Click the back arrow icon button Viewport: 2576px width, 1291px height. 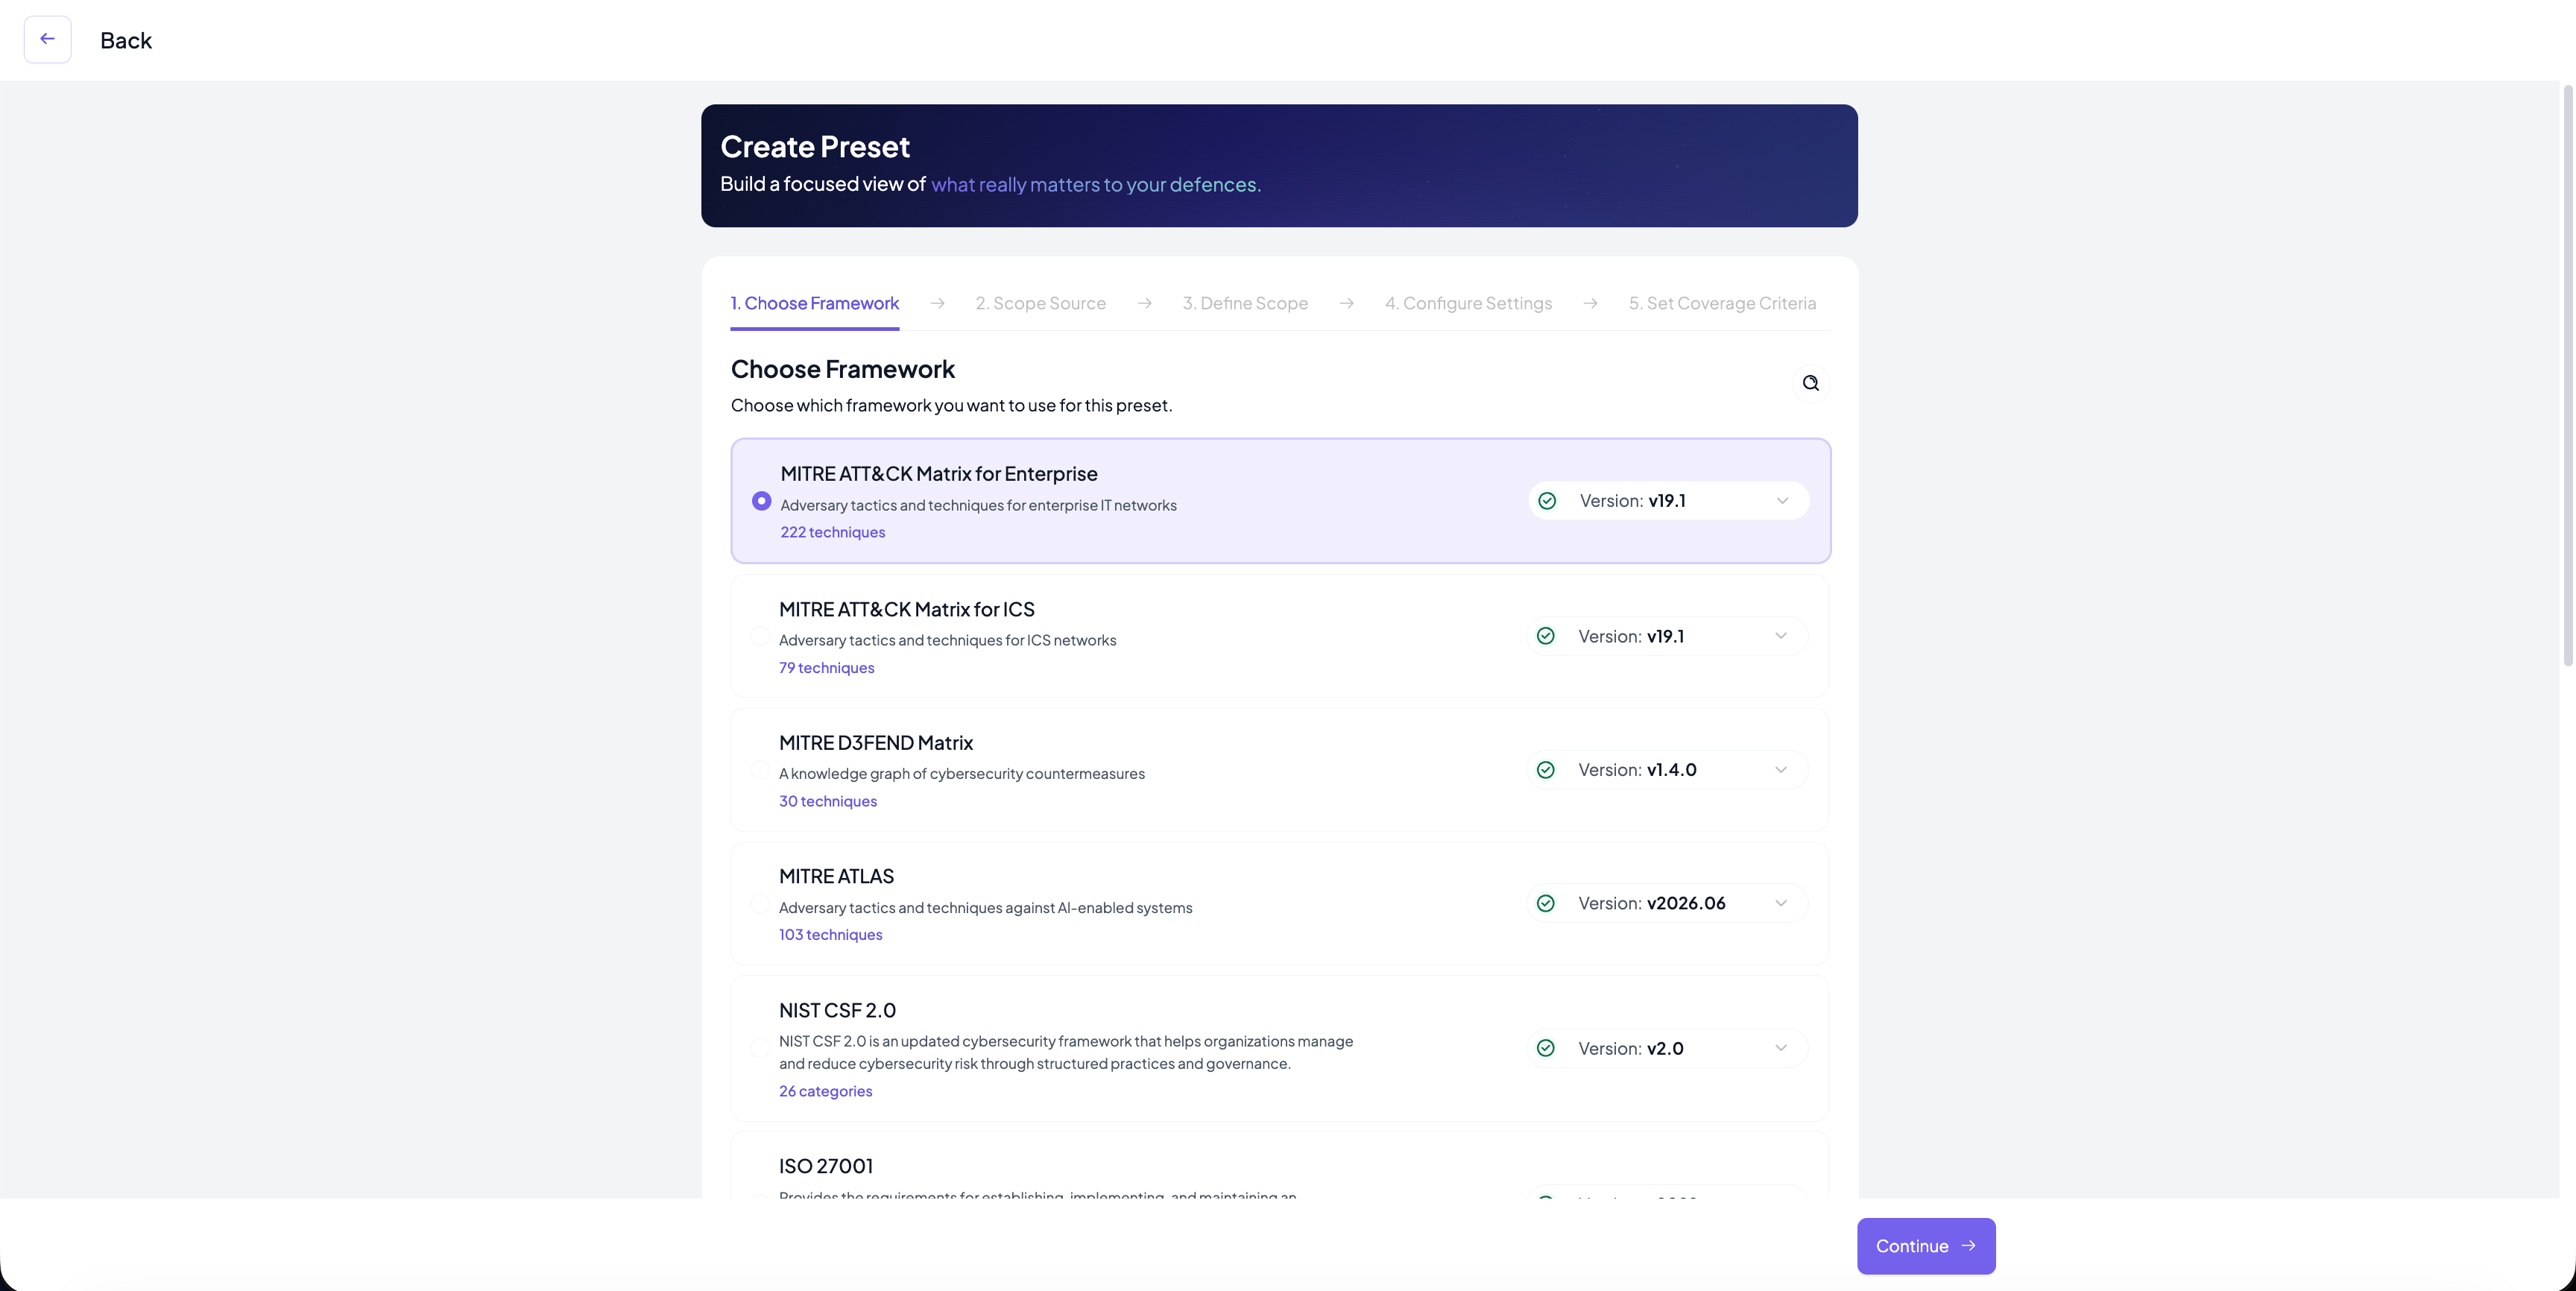47,39
